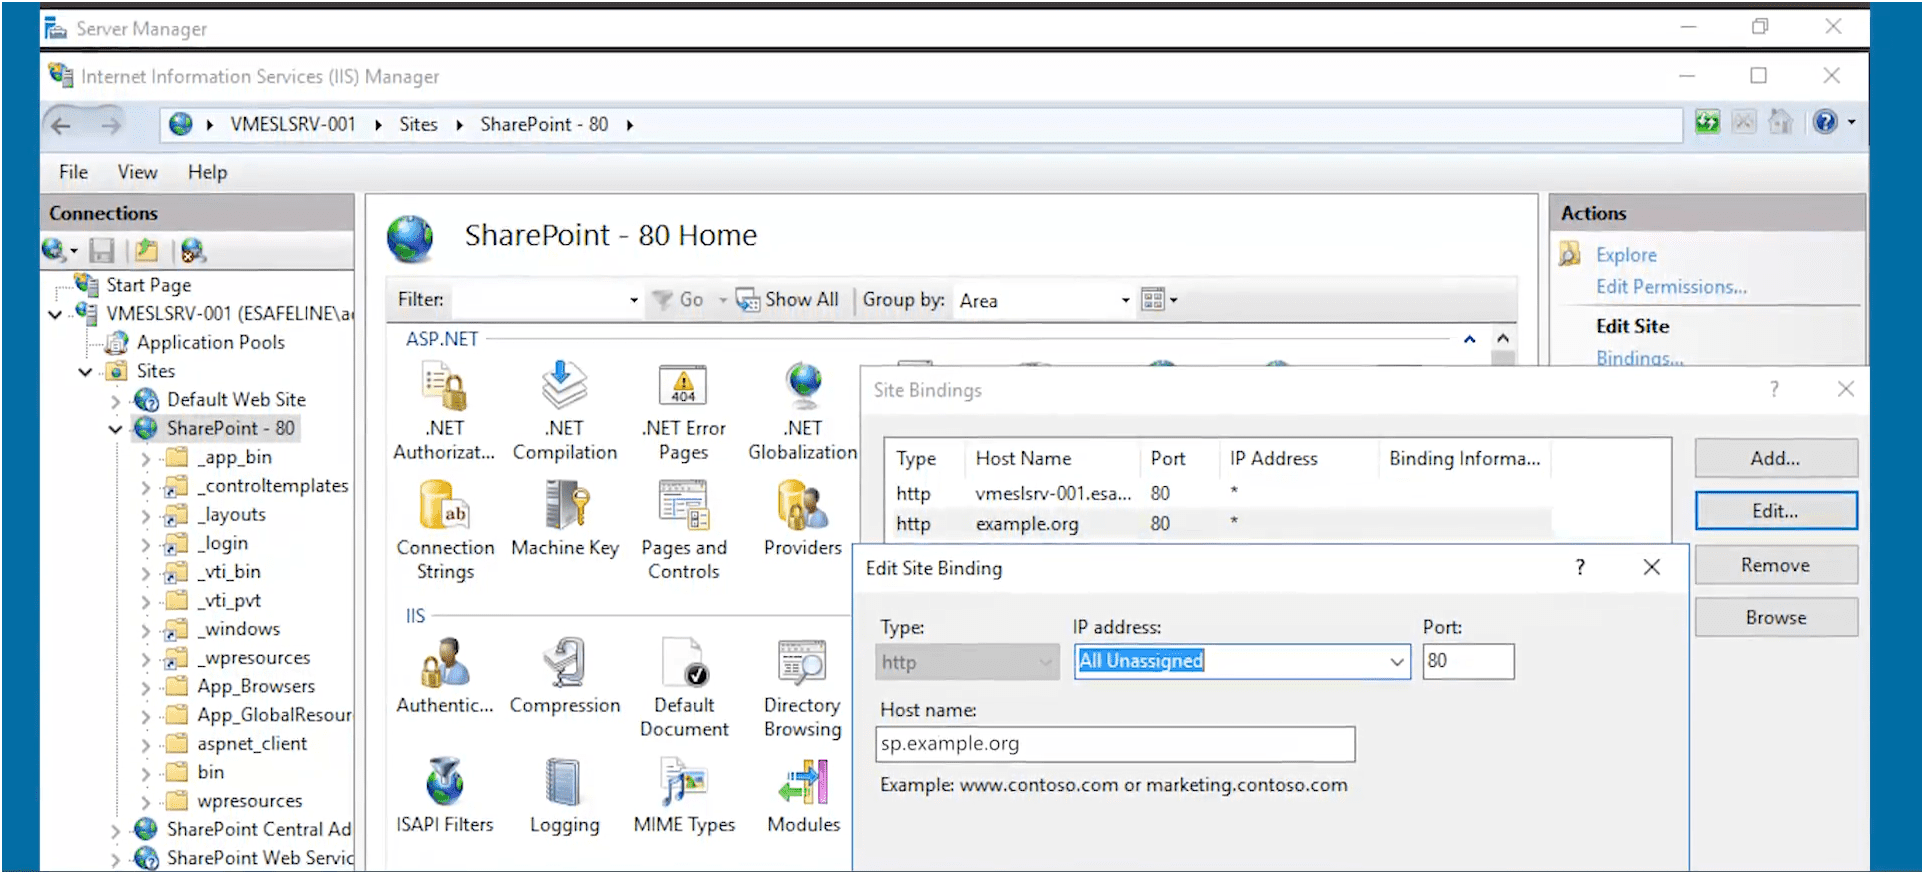Open the Filter dropdown arrow

click(634, 300)
